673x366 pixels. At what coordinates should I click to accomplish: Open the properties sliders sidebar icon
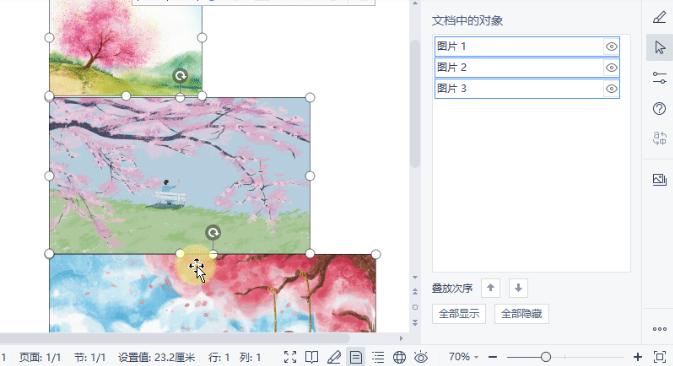point(659,78)
